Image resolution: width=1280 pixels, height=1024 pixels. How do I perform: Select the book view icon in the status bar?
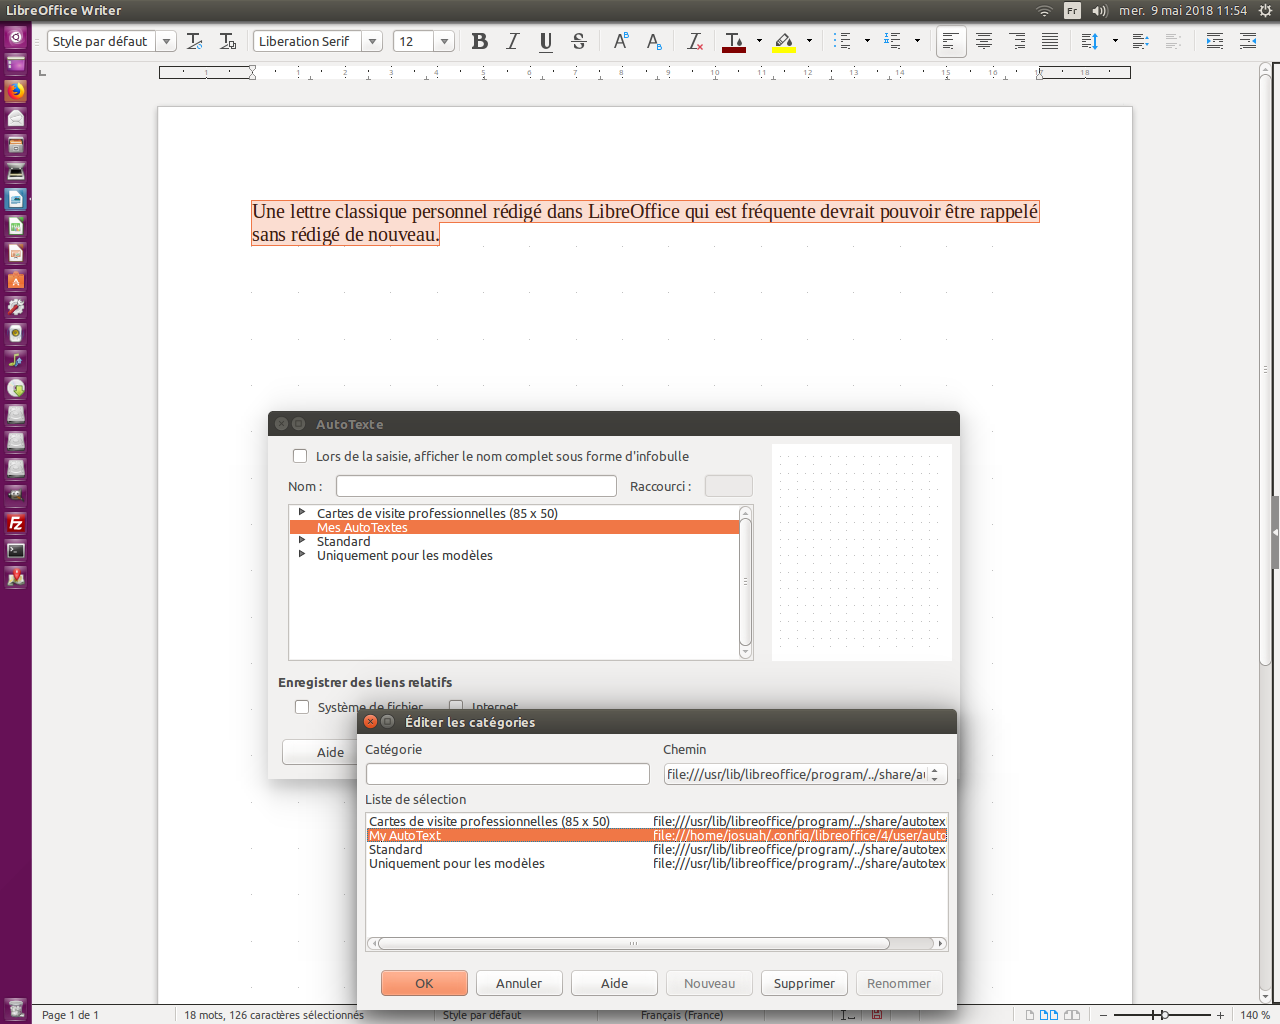click(1072, 1015)
